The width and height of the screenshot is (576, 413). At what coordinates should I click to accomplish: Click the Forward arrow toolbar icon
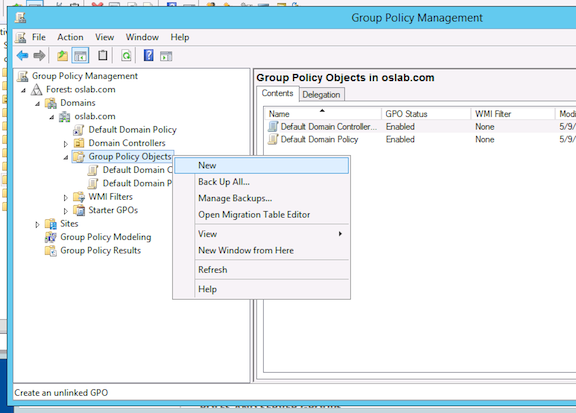coord(39,56)
